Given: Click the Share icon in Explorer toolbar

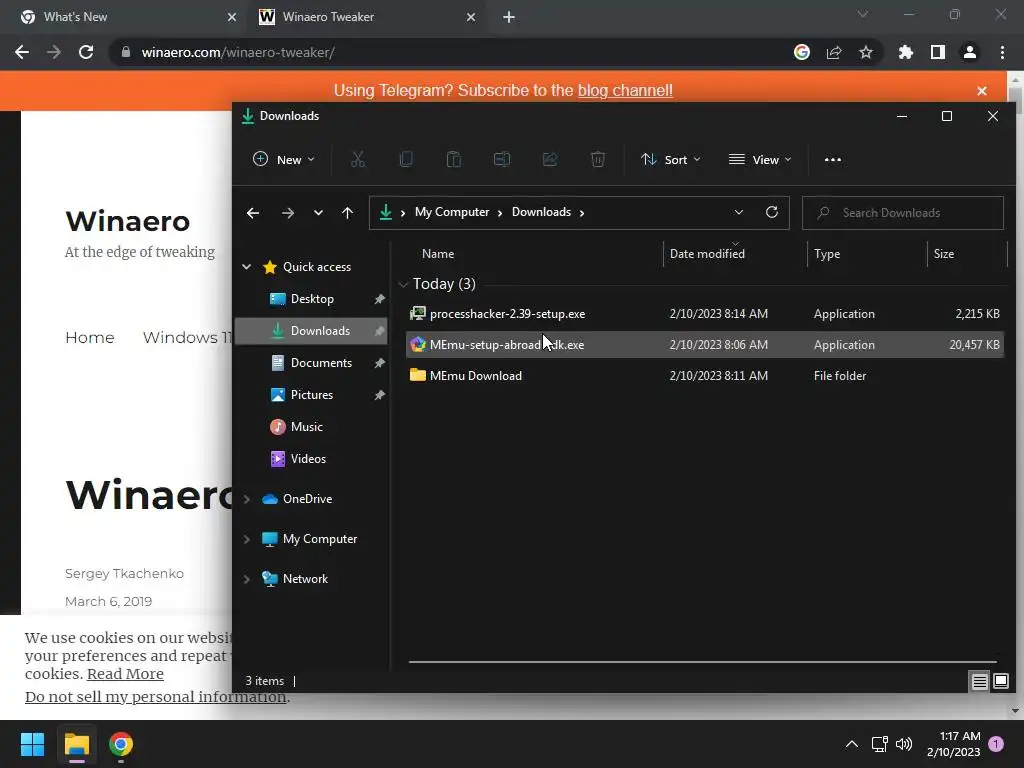Looking at the screenshot, I should point(550,159).
